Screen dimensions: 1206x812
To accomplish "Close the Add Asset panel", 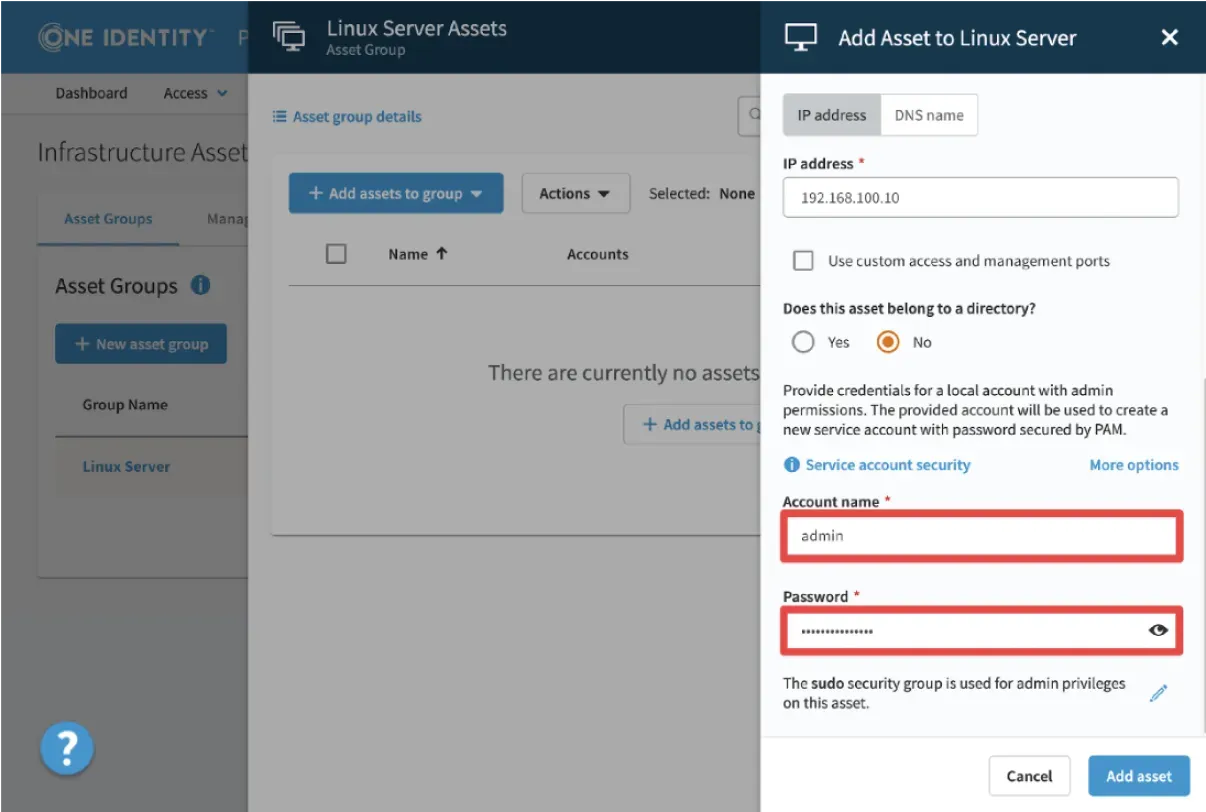I will (x=1169, y=38).
